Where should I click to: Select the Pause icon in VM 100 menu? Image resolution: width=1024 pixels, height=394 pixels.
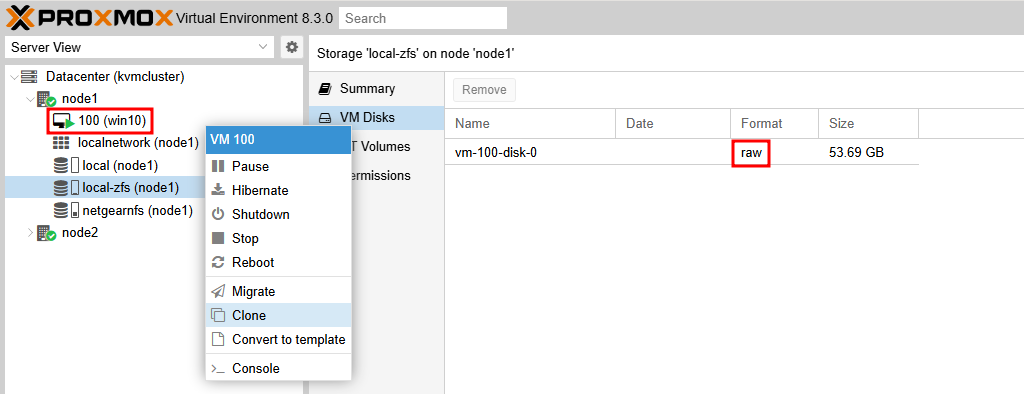[x=218, y=167]
